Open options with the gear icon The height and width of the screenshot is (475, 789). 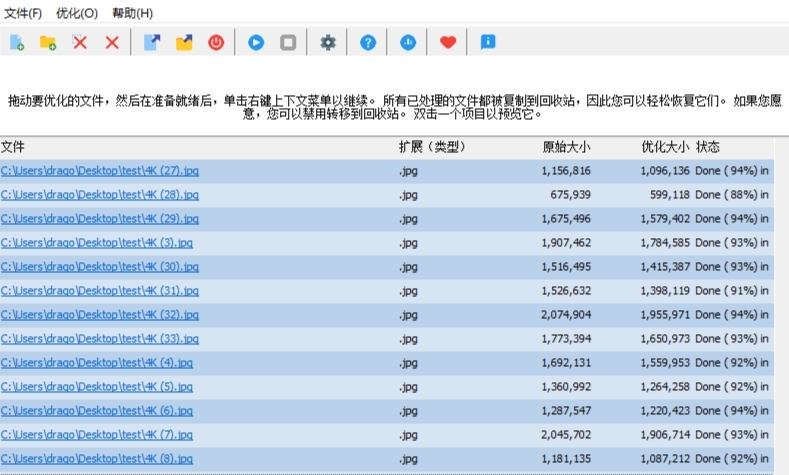coord(328,42)
